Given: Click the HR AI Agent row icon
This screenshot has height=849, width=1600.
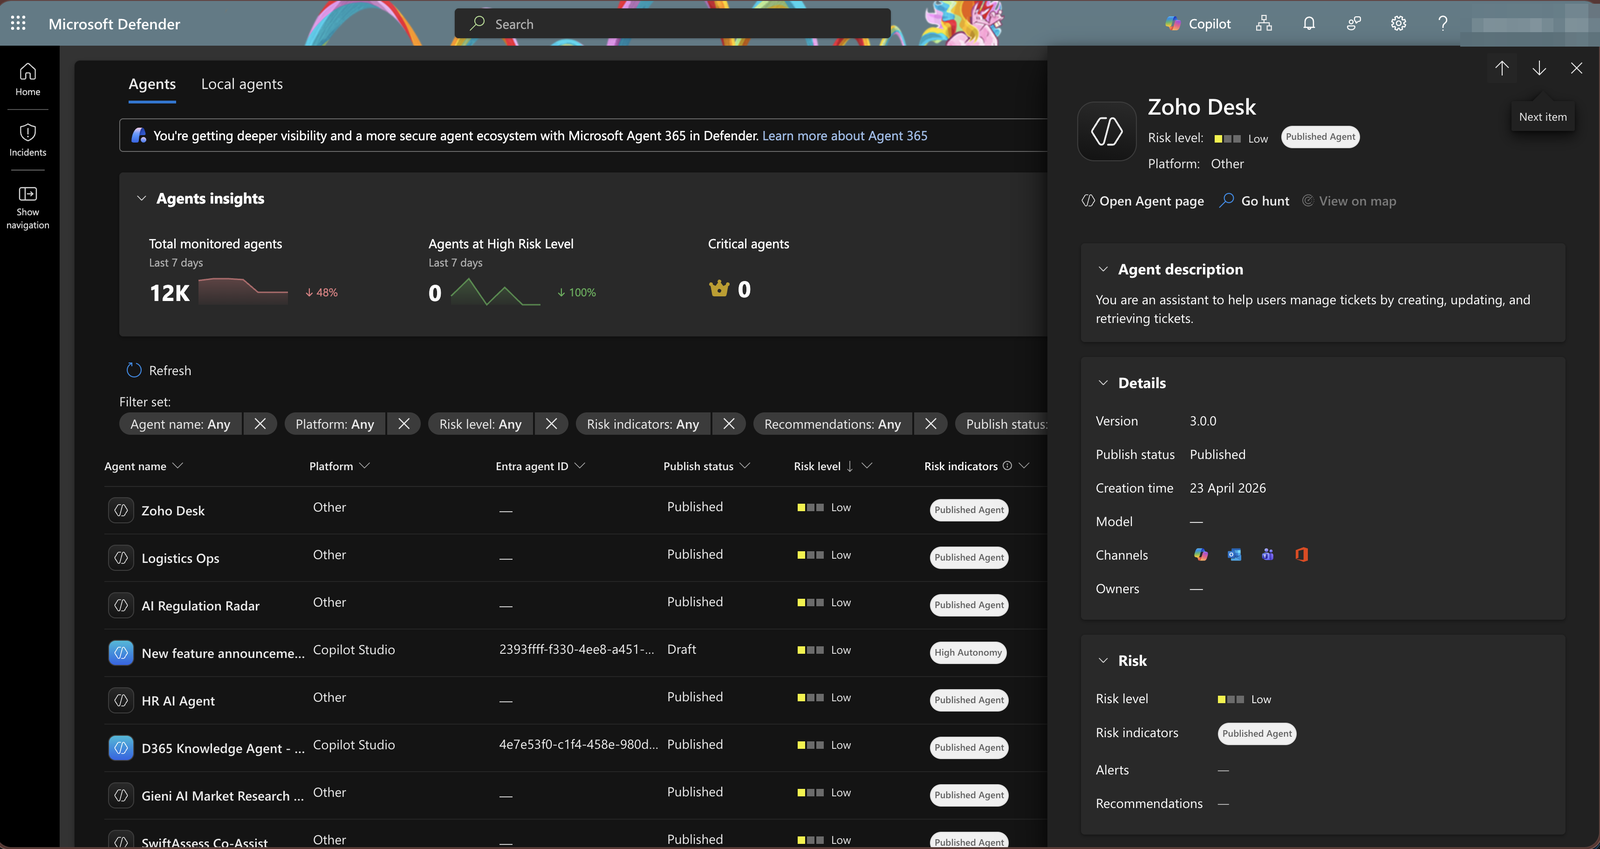Looking at the screenshot, I should (121, 700).
